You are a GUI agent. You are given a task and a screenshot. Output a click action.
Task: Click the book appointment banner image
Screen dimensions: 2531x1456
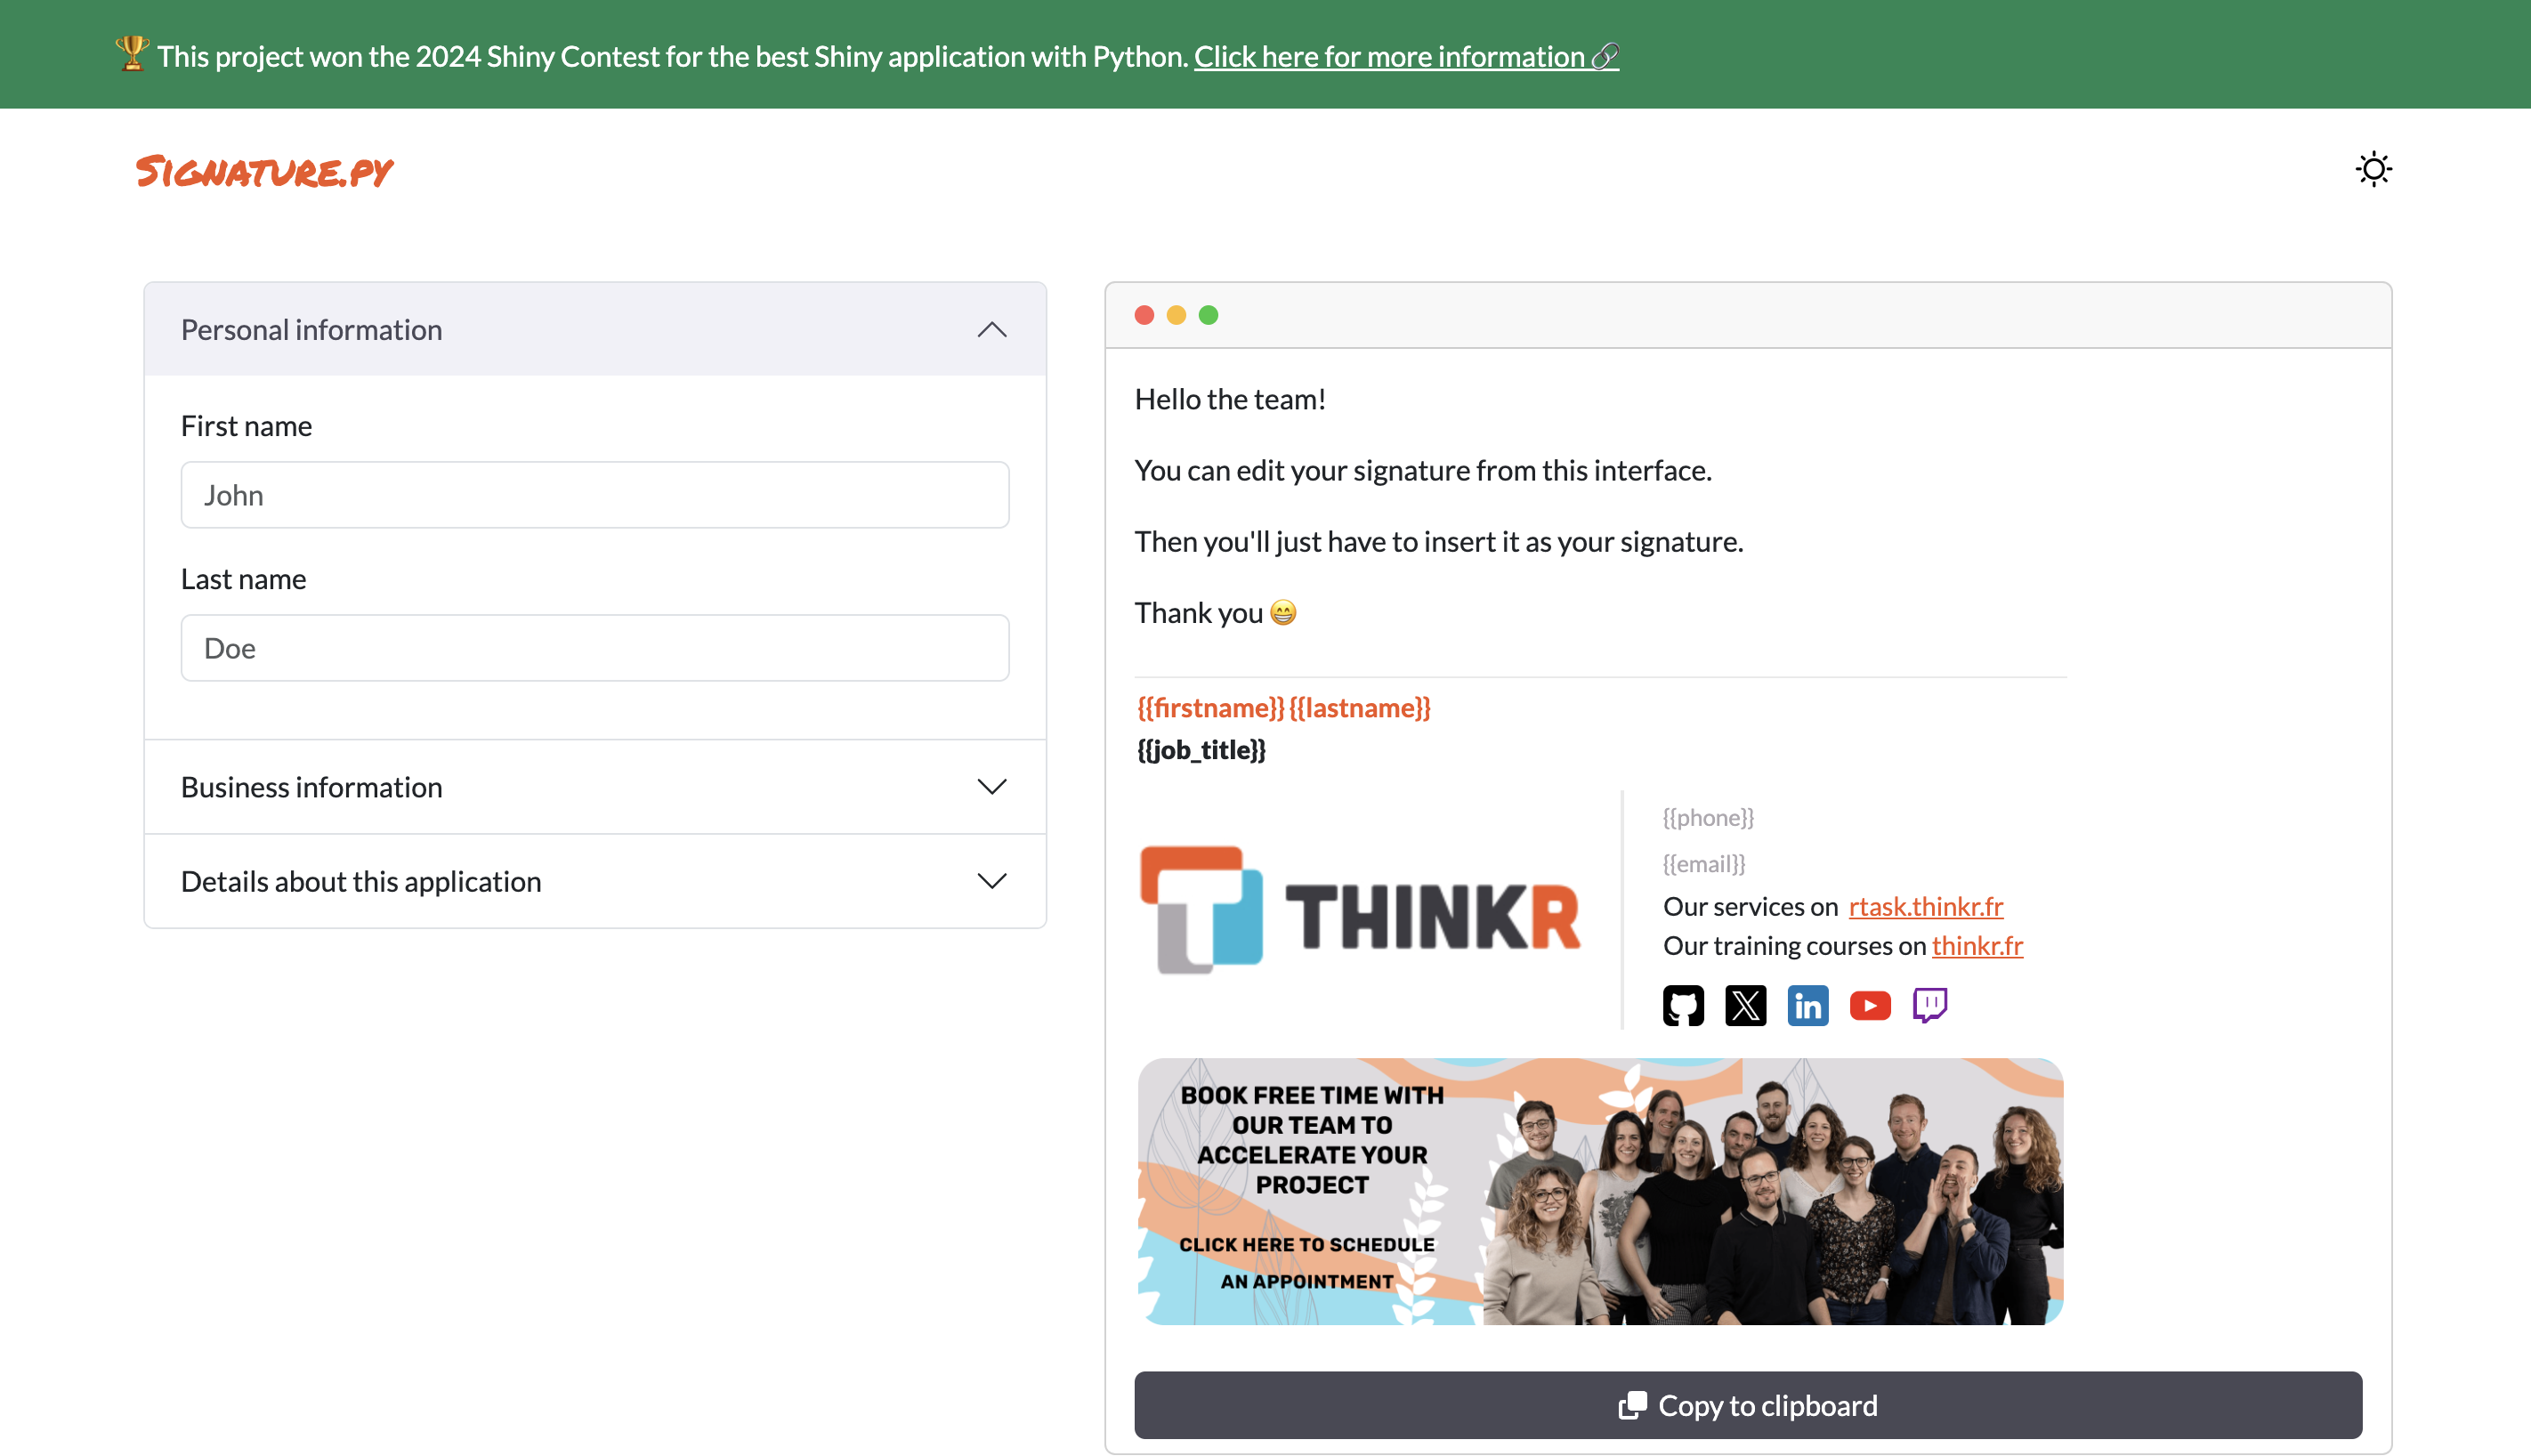click(x=1600, y=1192)
